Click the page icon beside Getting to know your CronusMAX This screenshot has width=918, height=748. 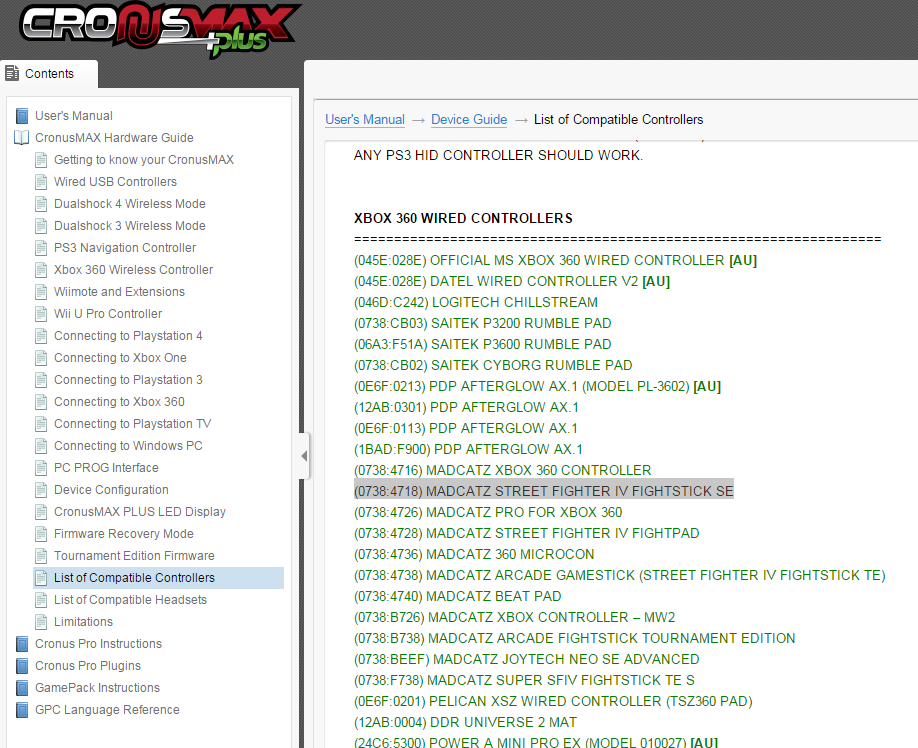[x=41, y=160]
